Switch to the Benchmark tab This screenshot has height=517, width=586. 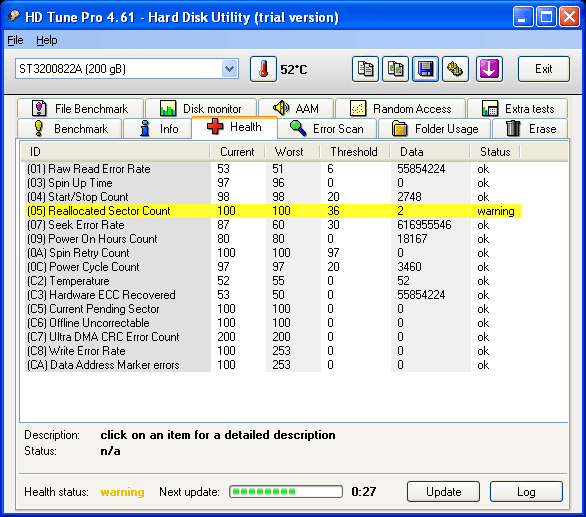(70, 129)
